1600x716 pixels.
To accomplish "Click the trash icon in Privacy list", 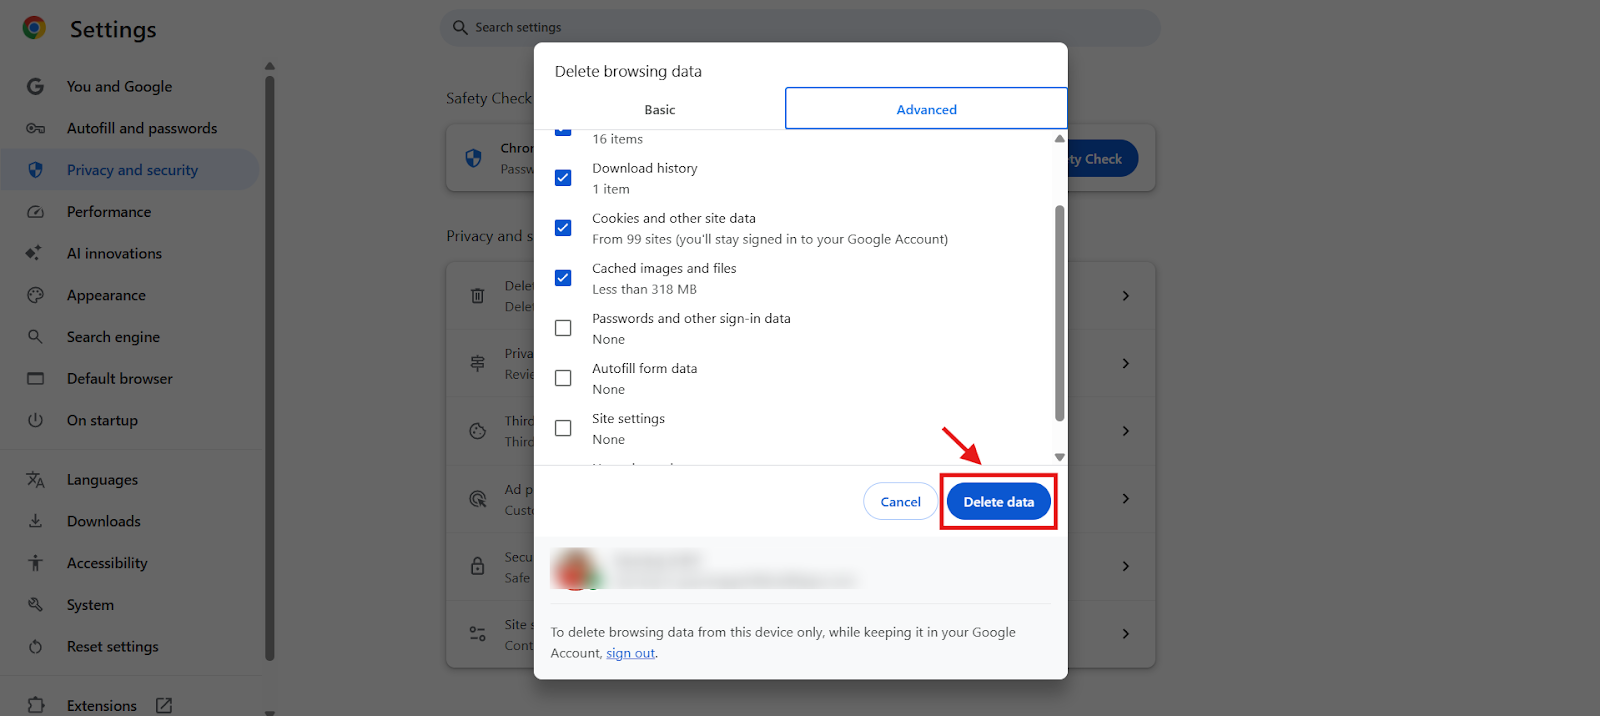I will coord(478,296).
